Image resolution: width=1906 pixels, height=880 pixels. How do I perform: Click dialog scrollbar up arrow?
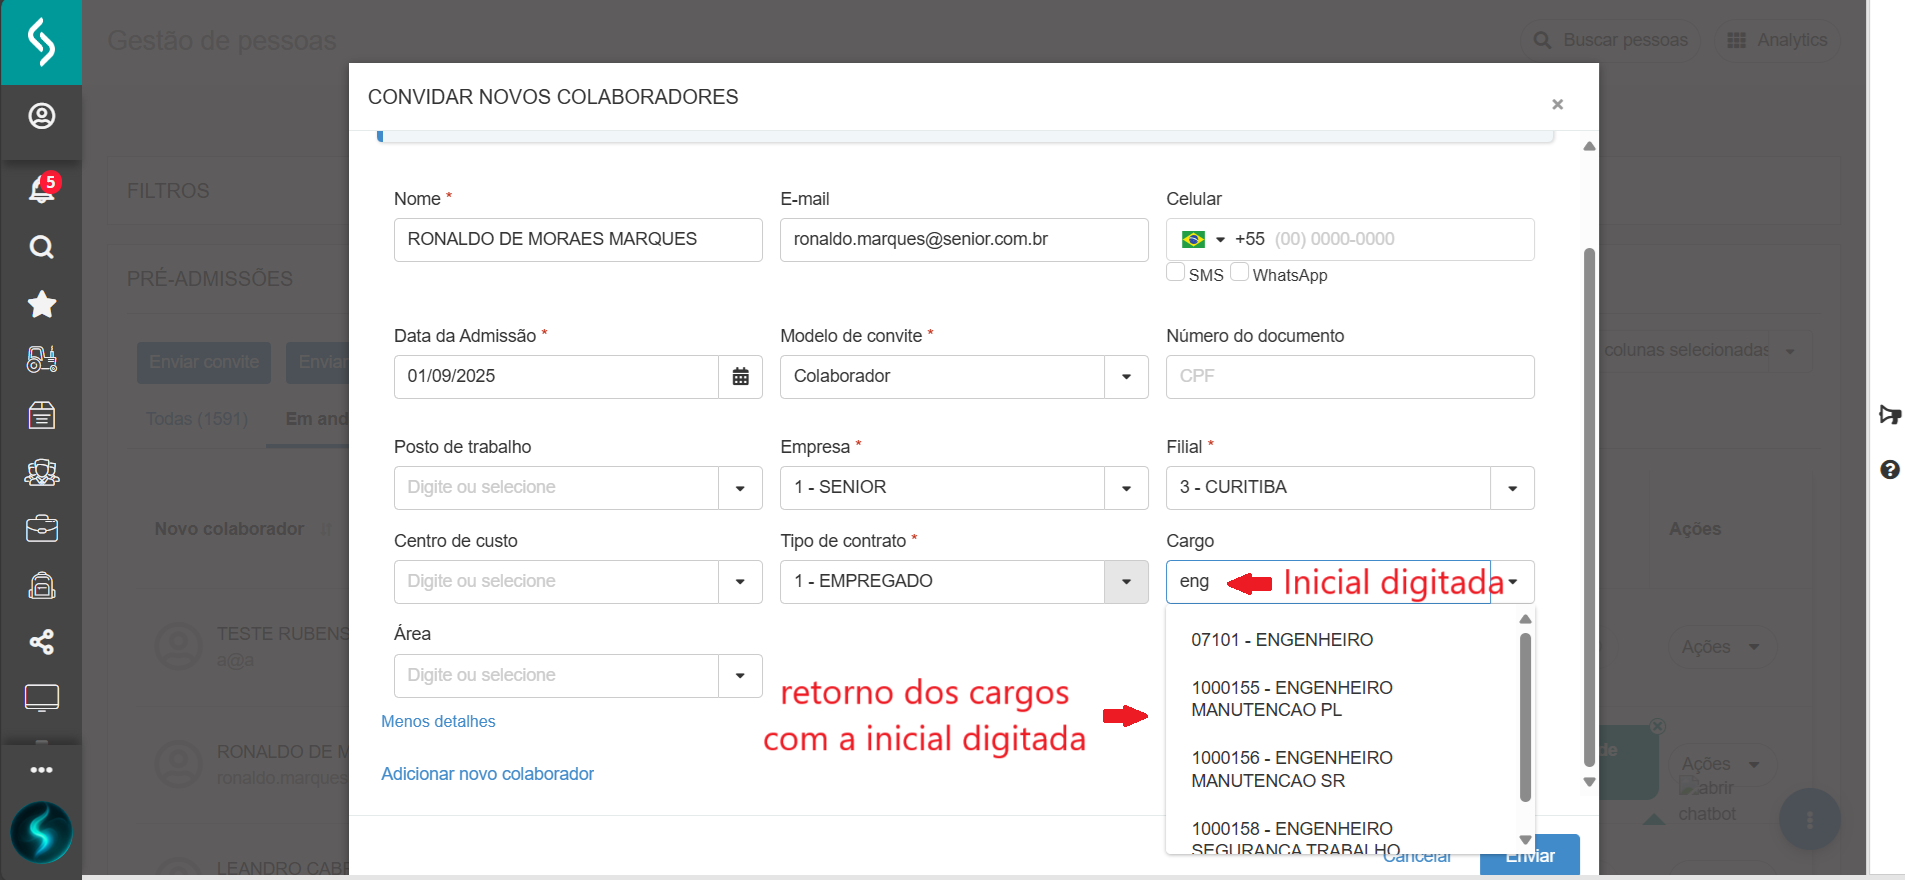[1589, 146]
